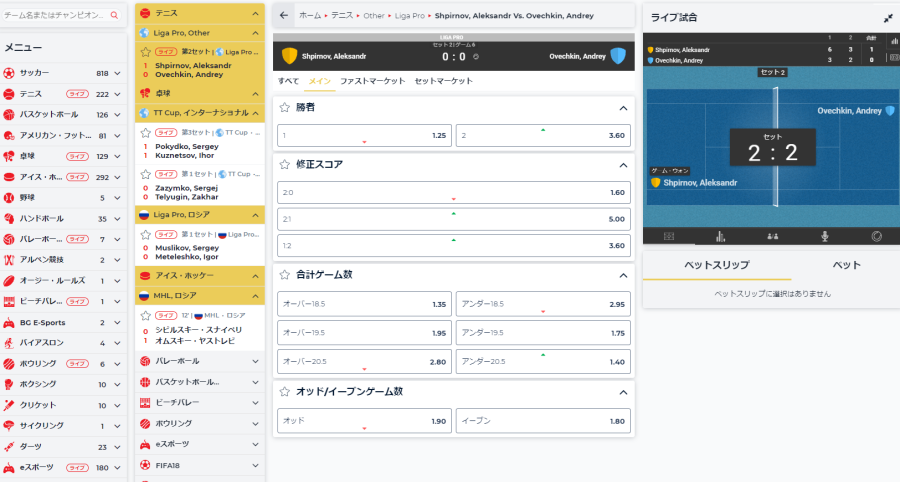The width and height of the screenshot is (900, 482).
Task: Switch to the ファストマーケット tab
Action: [373, 81]
